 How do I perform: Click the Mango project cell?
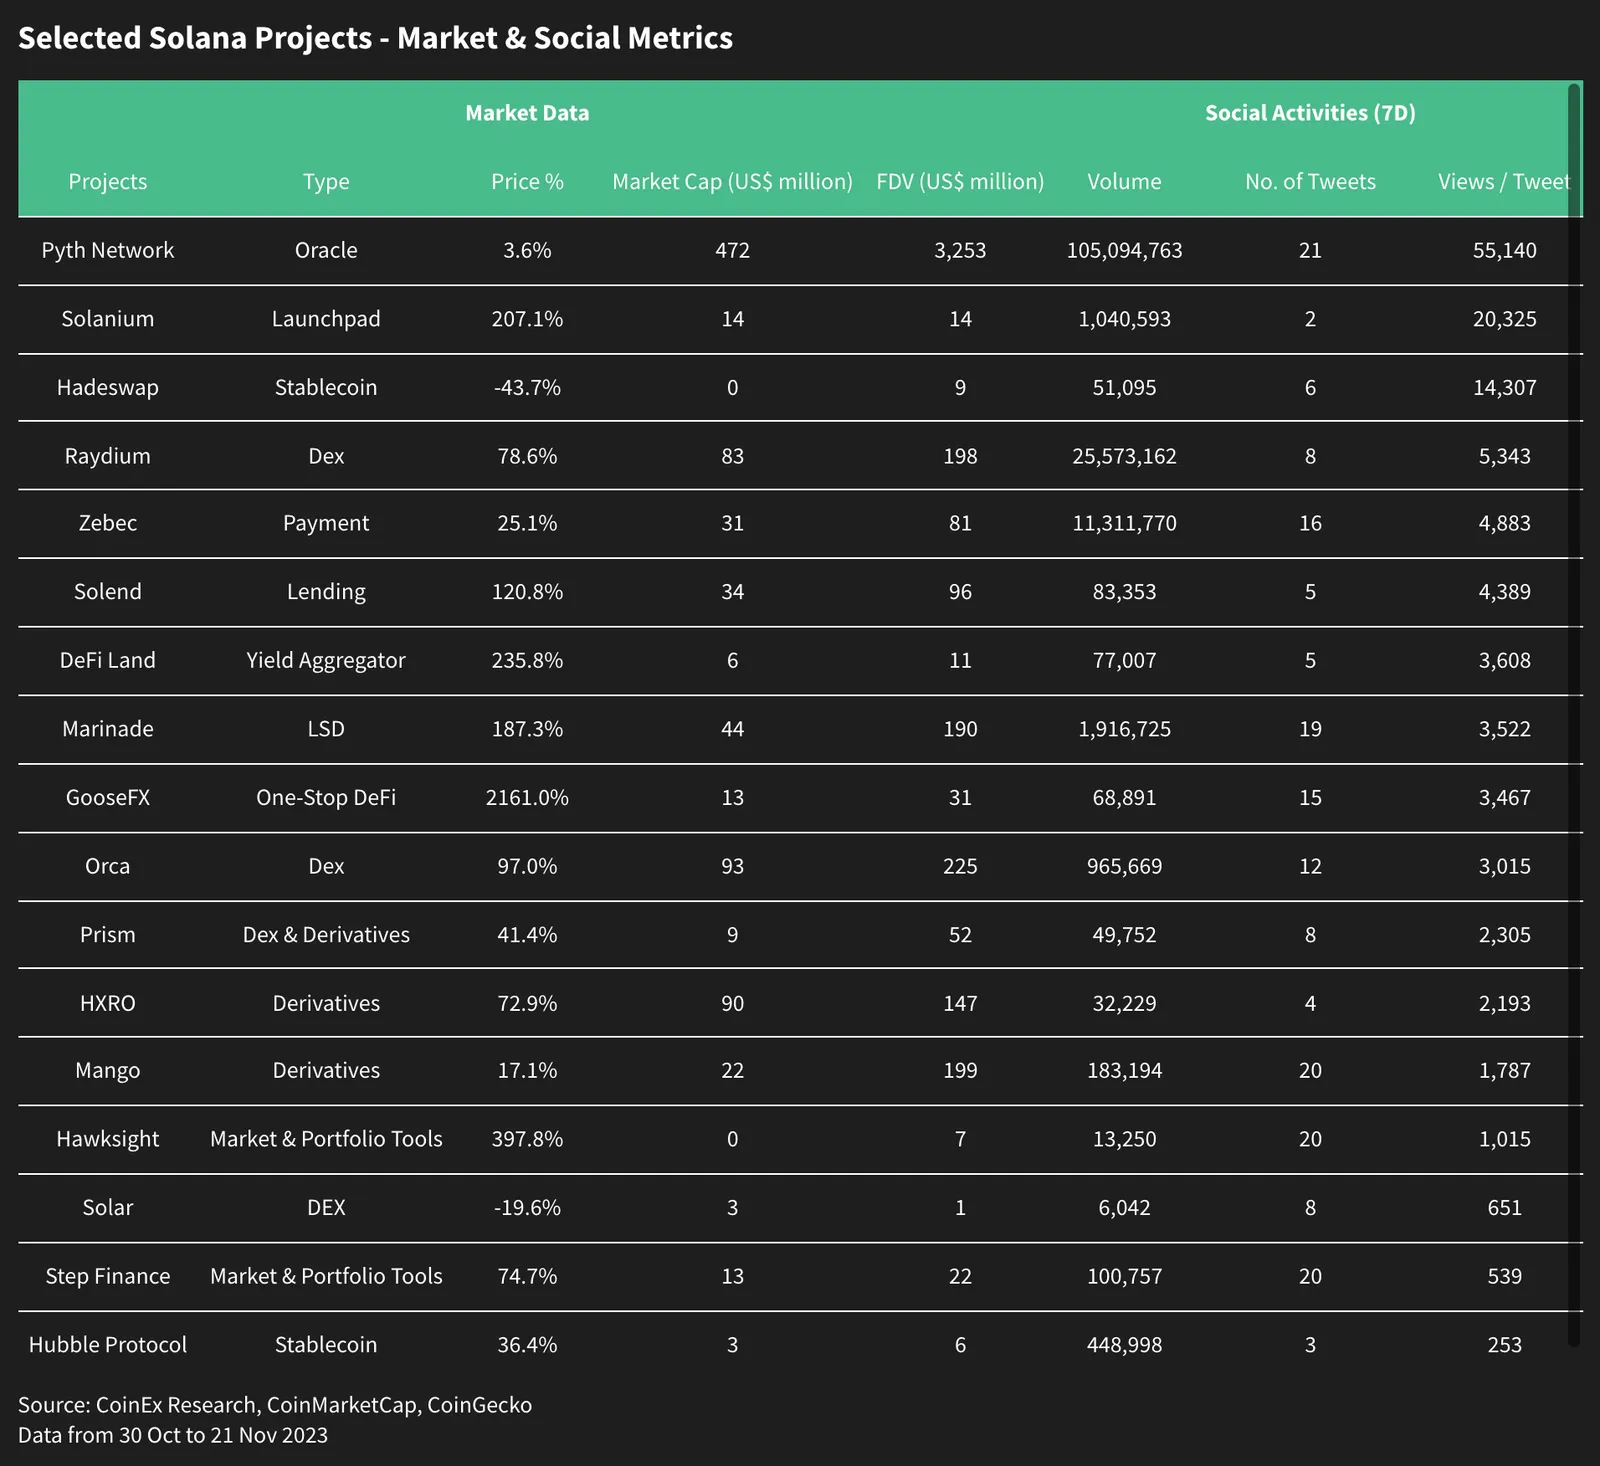point(108,1071)
